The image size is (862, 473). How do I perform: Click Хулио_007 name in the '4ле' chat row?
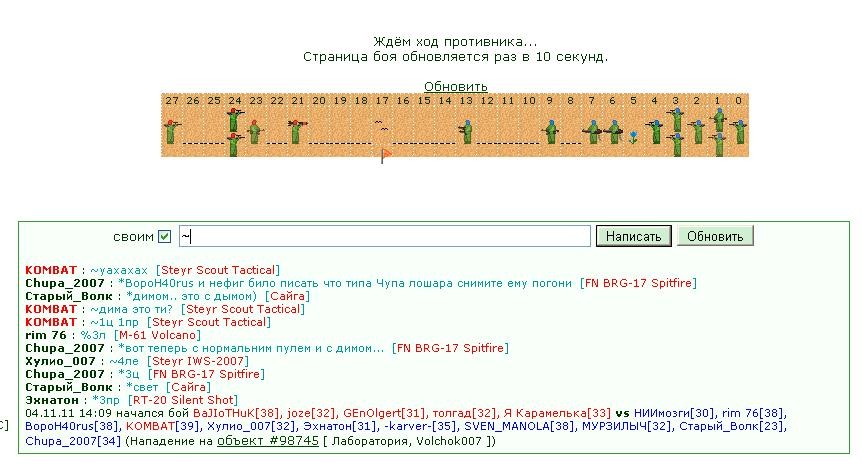click(60, 361)
